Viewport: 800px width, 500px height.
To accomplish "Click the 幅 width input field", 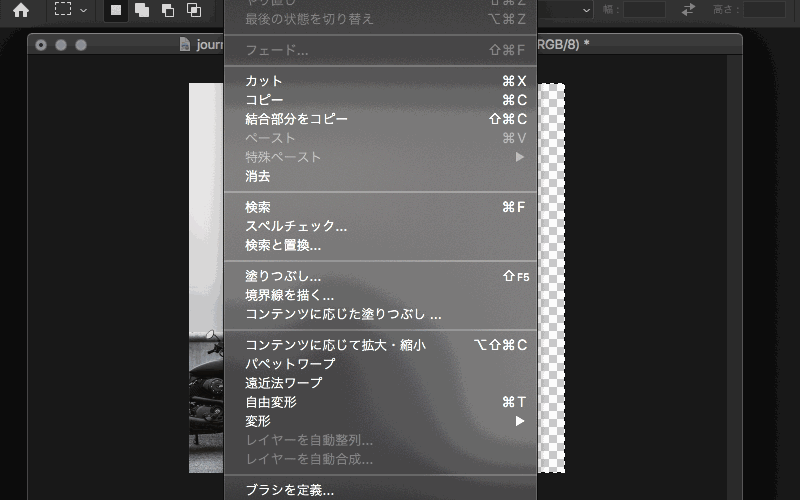I will (x=644, y=9).
